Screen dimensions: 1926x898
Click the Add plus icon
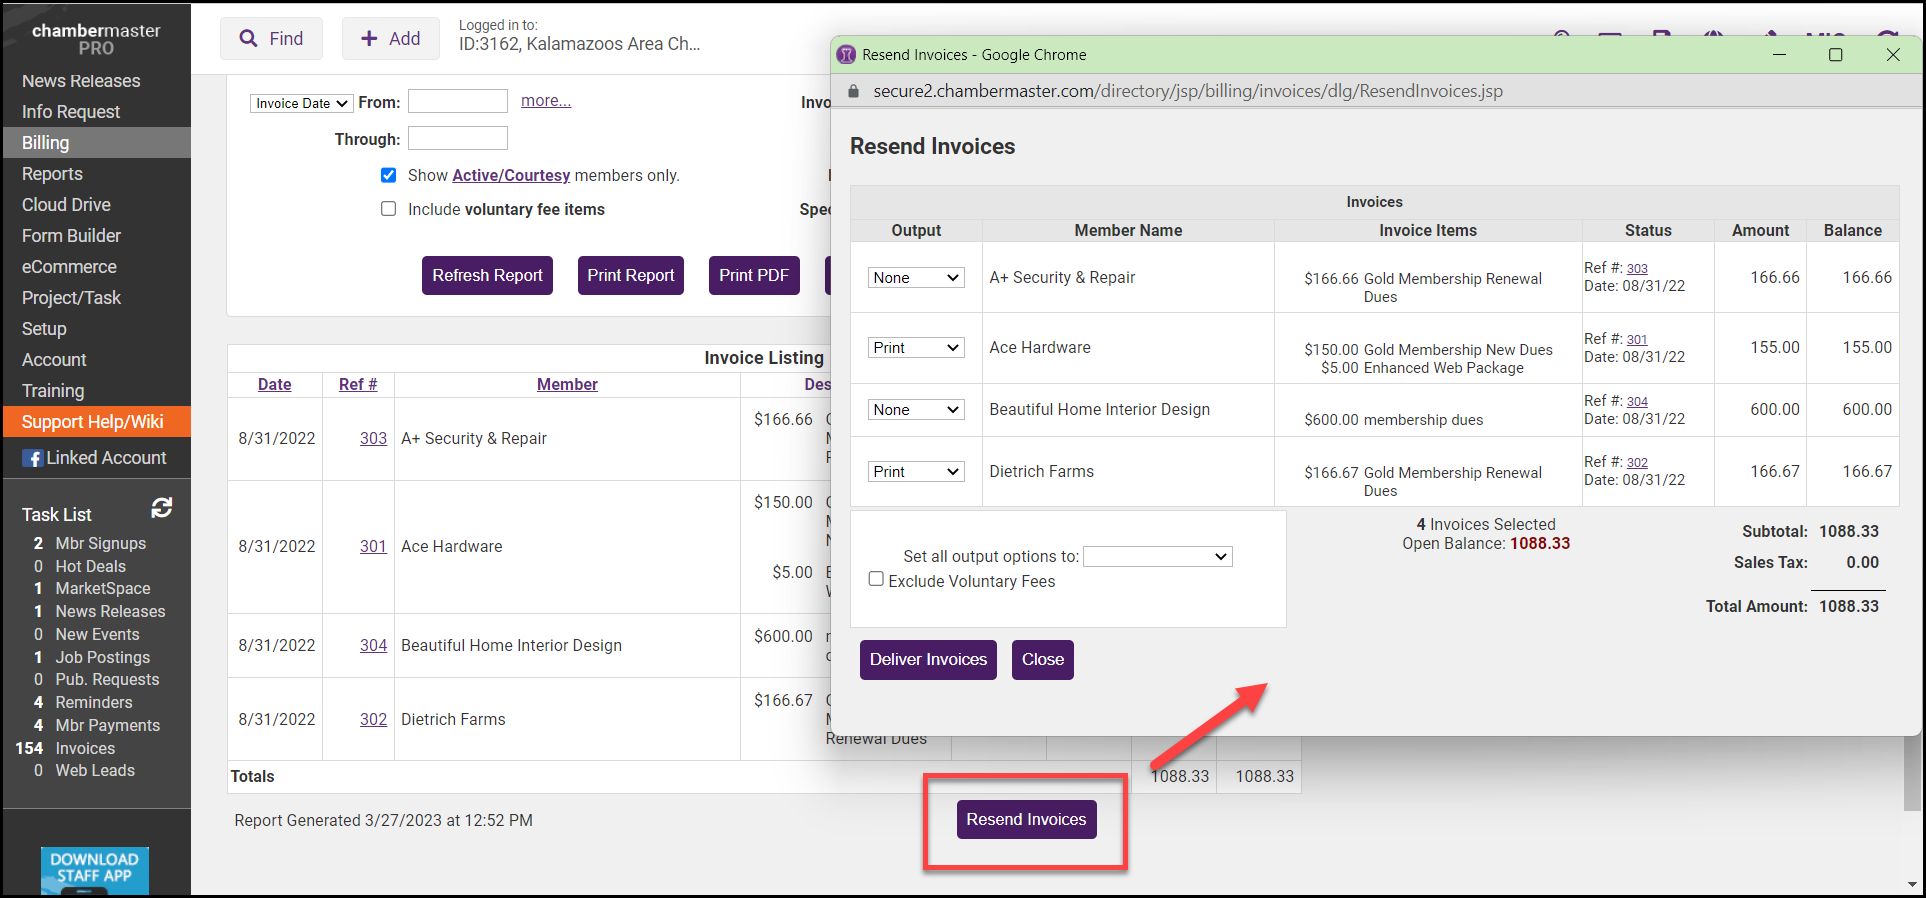(x=369, y=39)
